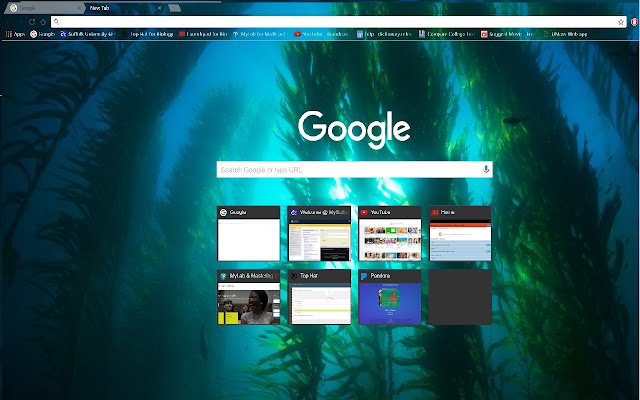Bookmark this page with the star icon
The image size is (640, 400).
coord(621,22)
